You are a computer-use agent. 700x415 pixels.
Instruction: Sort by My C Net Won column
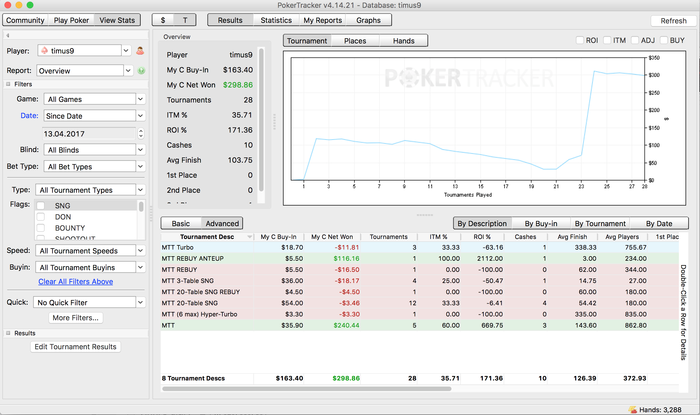click(x=332, y=237)
